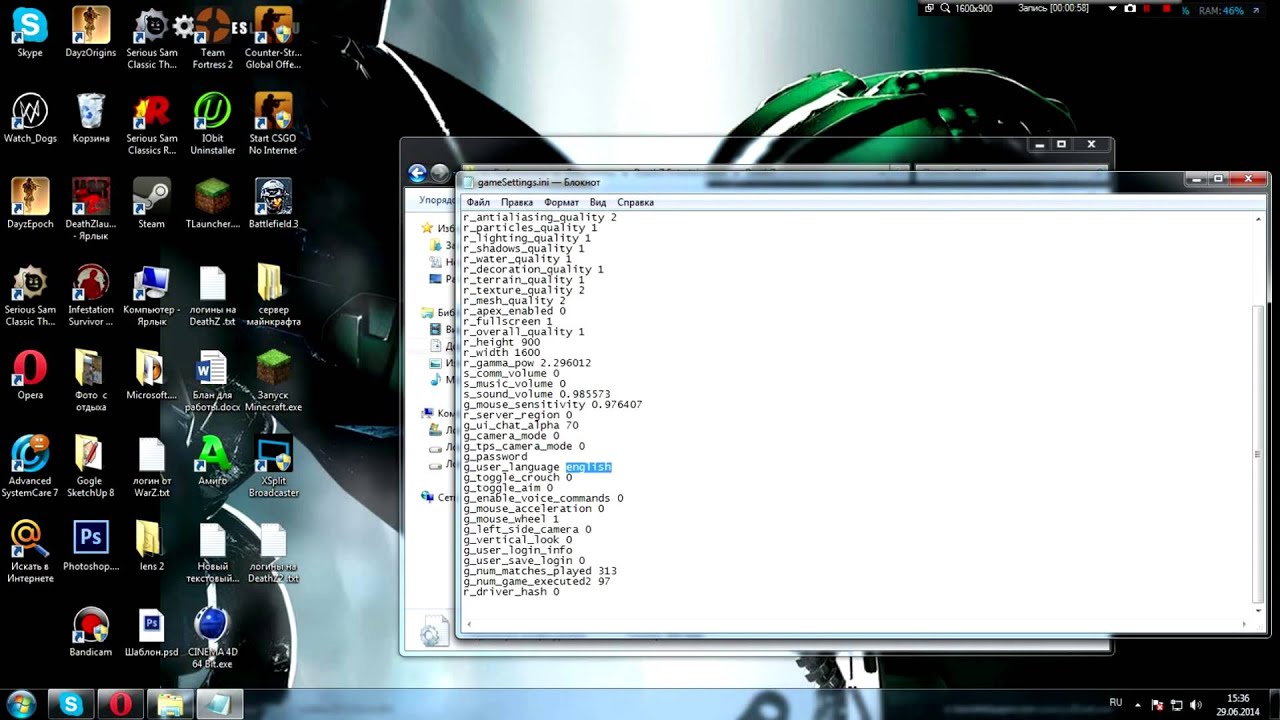This screenshot has width=1280, height=720.
Task: Launch the Bandicam desktop shortcut
Action: coord(91,632)
